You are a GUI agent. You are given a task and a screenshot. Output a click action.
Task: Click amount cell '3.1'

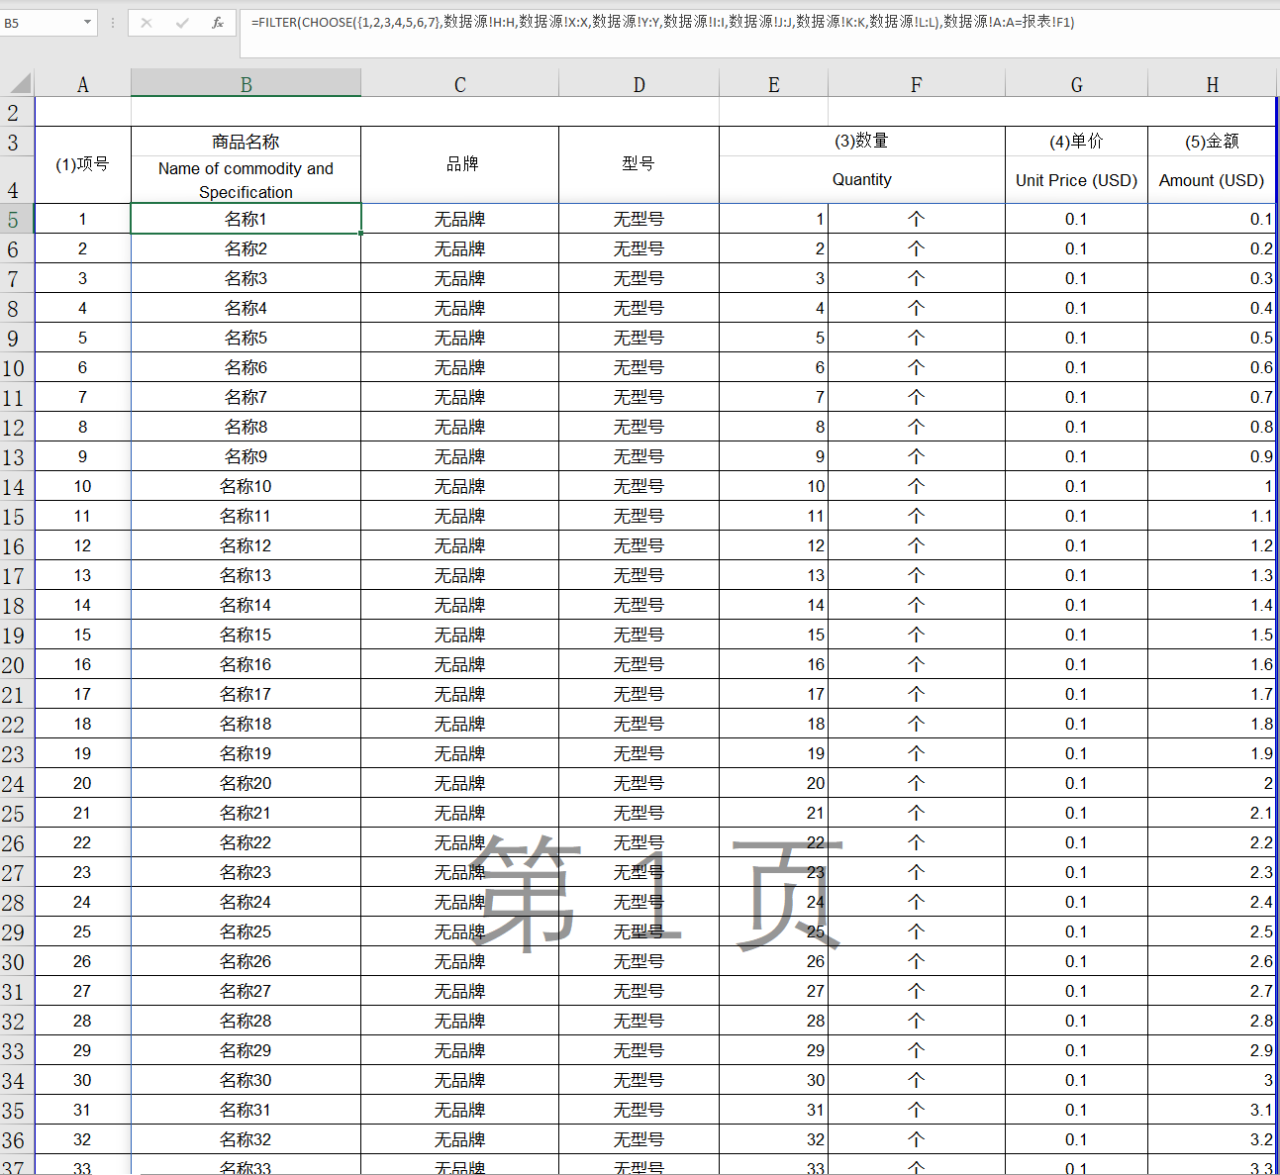[1212, 1110]
